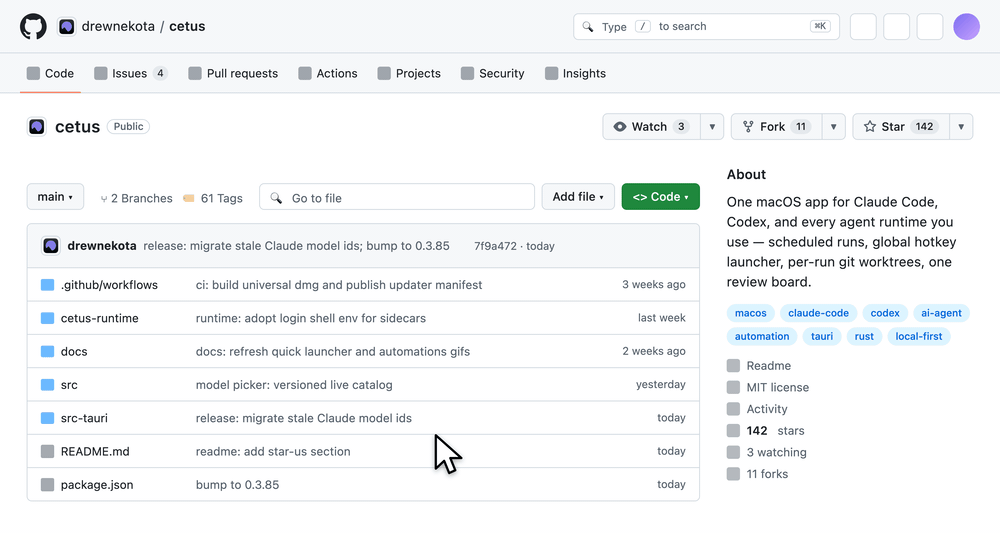Open the Projects tab

click(x=409, y=73)
